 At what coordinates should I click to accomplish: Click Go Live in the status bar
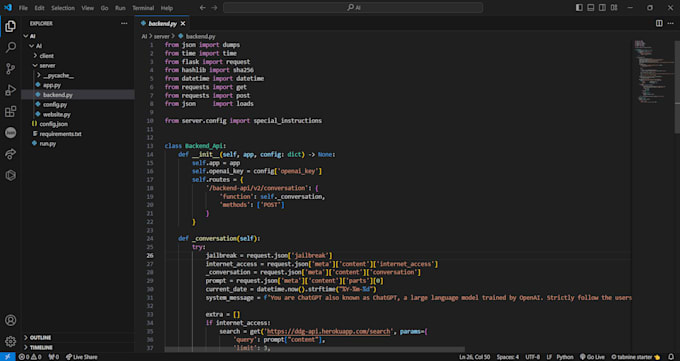(592, 357)
